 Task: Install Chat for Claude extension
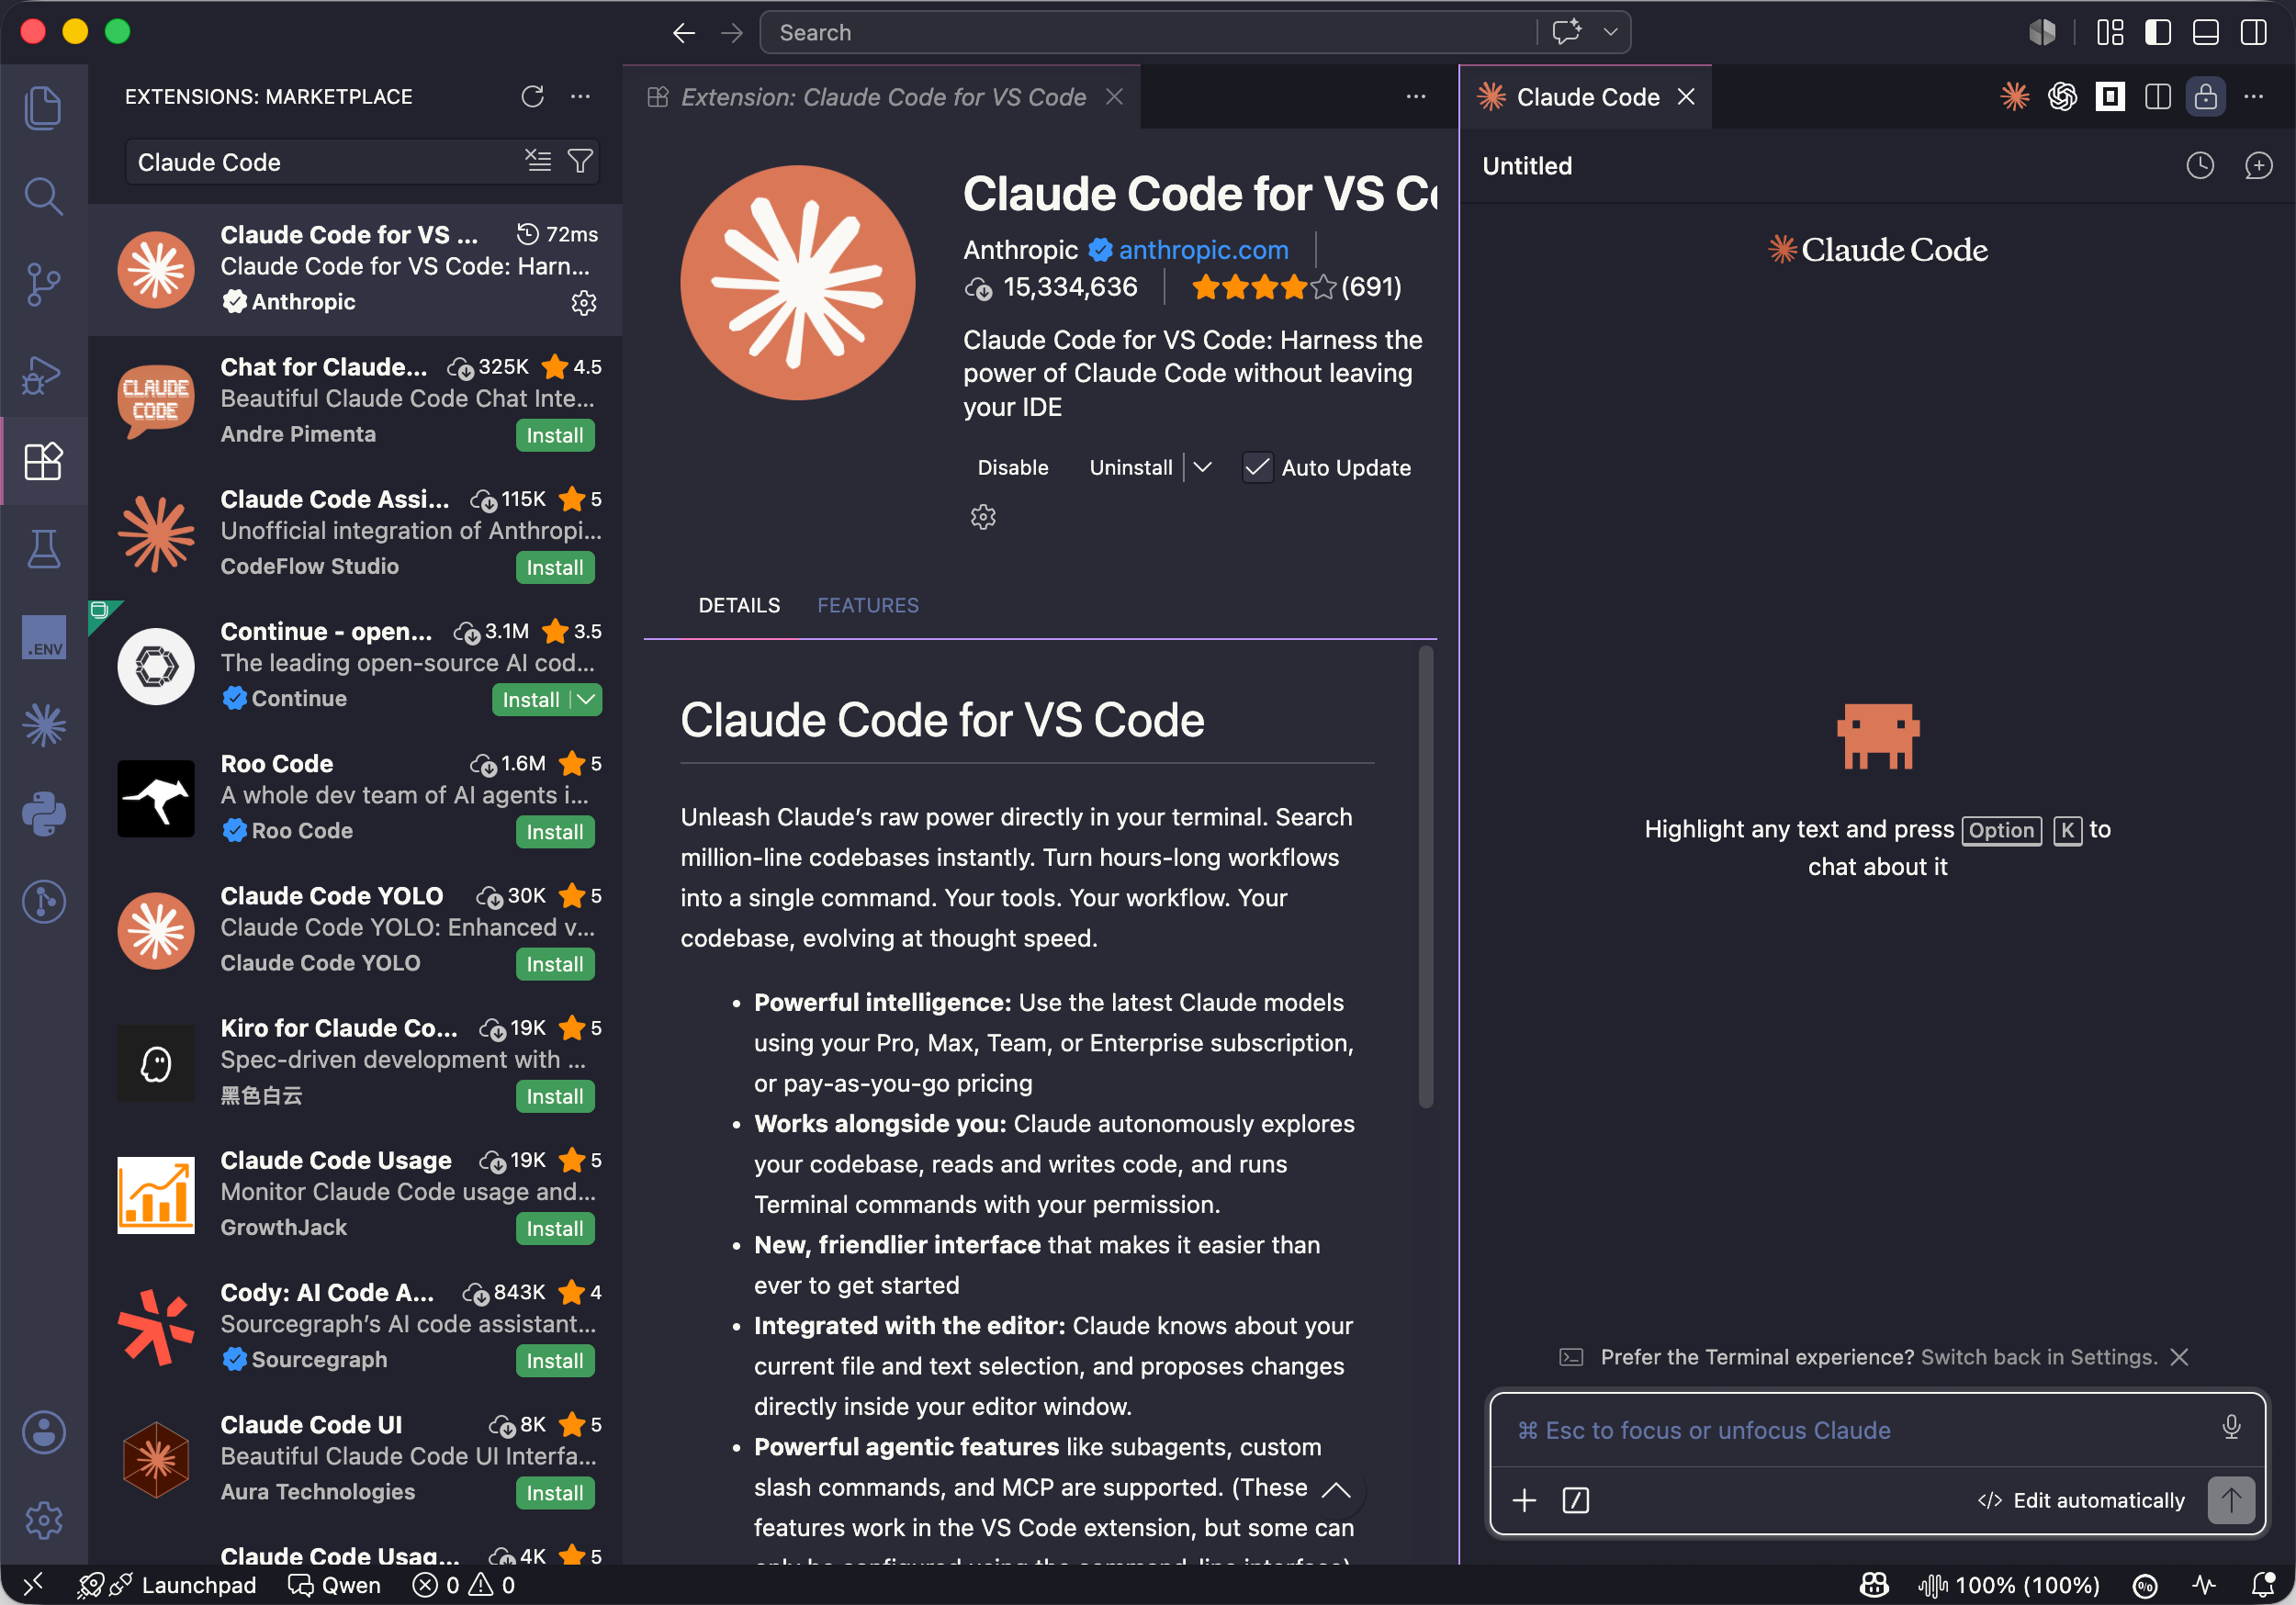pos(555,436)
